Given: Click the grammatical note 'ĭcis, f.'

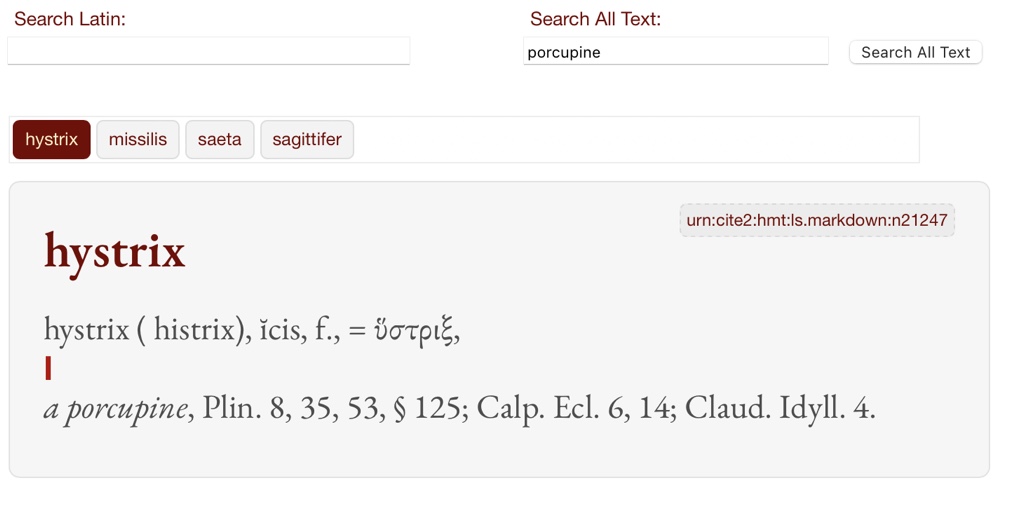Looking at the screenshot, I should click(x=297, y=329).
